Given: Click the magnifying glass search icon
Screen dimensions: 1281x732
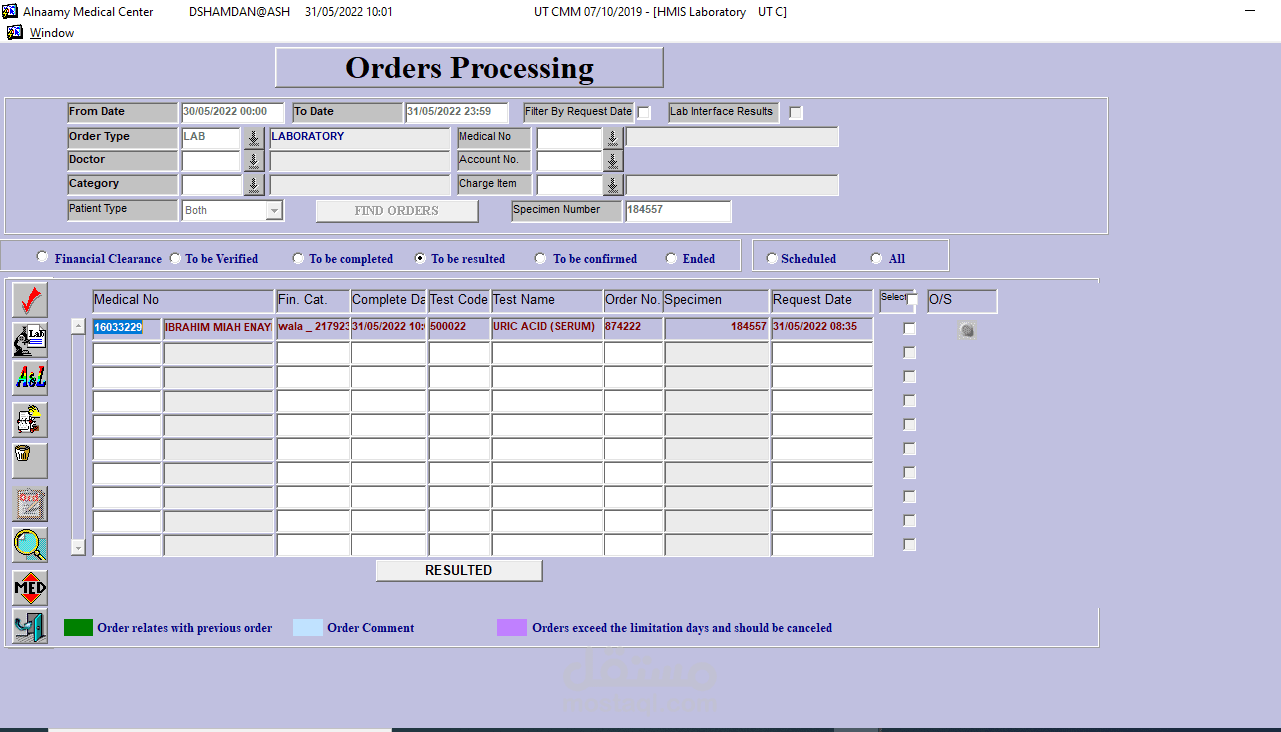Looking at the screenshot, I should click(x=30, y=544).
